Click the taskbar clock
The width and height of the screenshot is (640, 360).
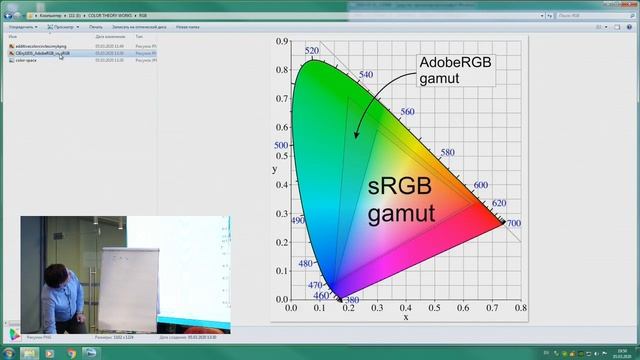(x=622, y=353)
